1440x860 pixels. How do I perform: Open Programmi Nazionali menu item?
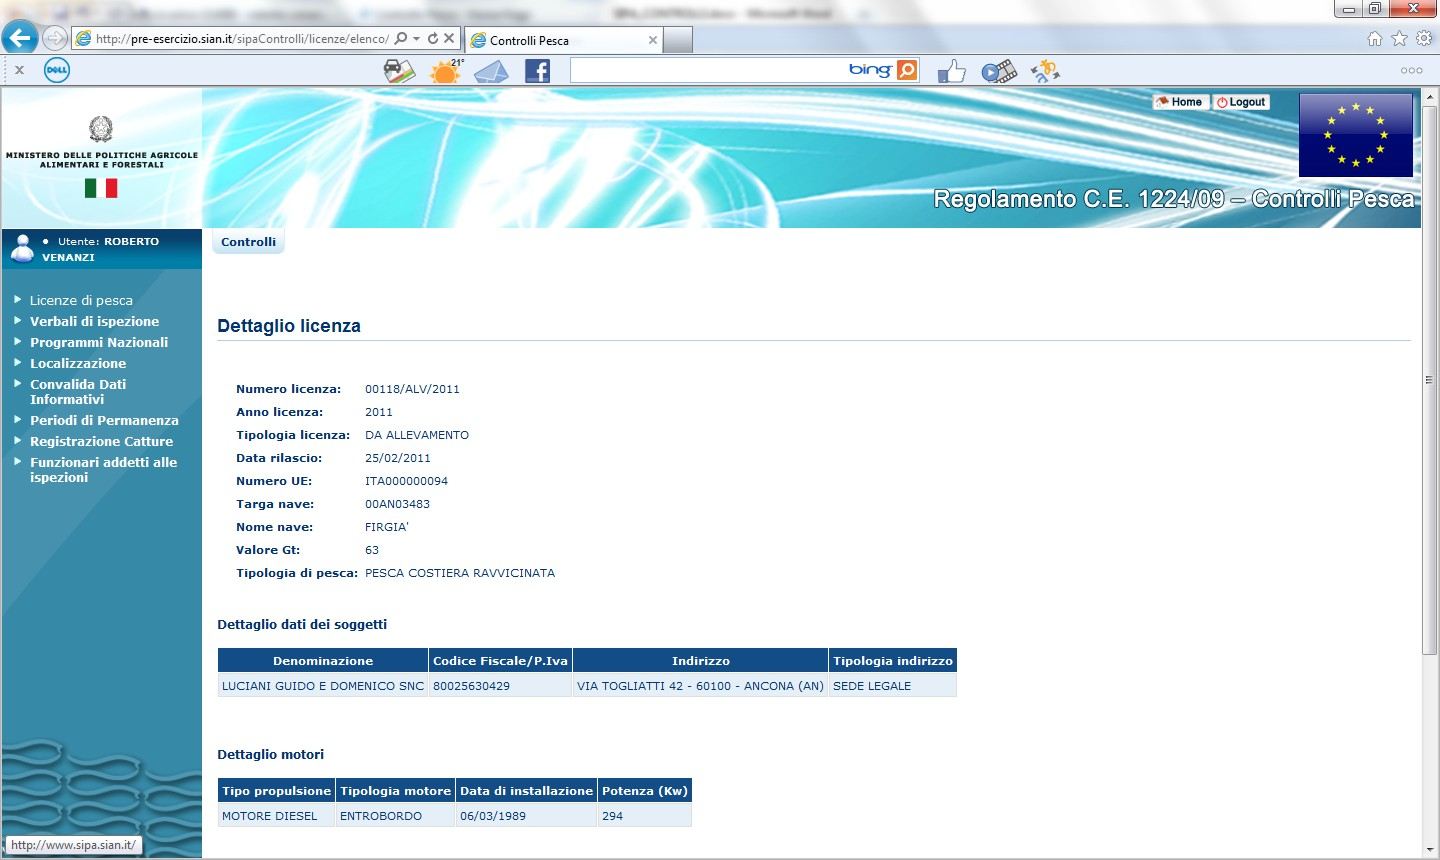pyautogui.click(x=99, y=342)
